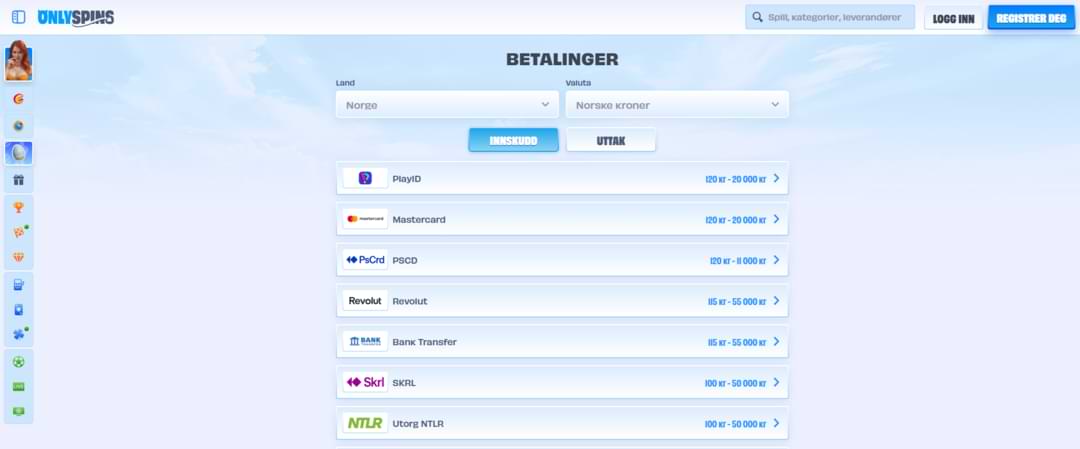Select the Mastercard payment method label
Viewport: 1080px width, 449px height.
(x=419, y=220)
